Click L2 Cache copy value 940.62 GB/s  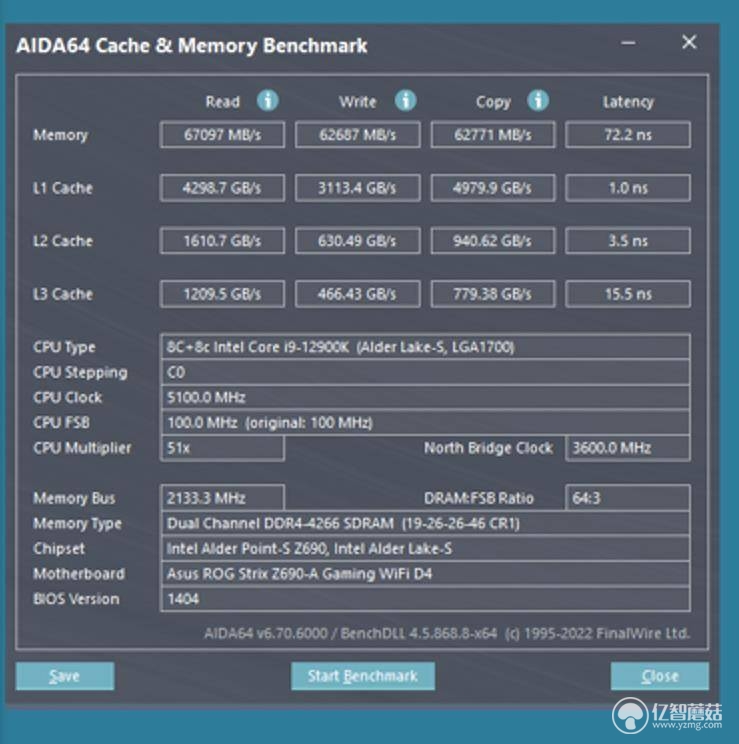(493, 241)
